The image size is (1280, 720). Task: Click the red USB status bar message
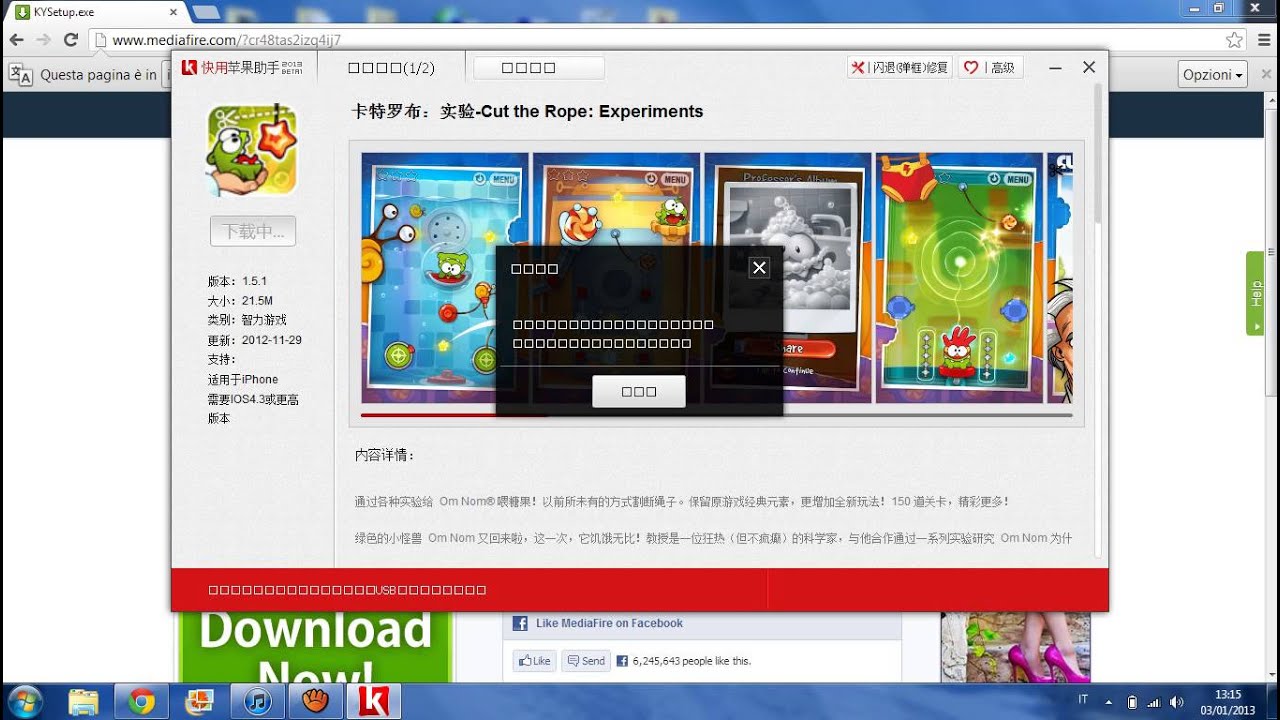click(347, 590)
